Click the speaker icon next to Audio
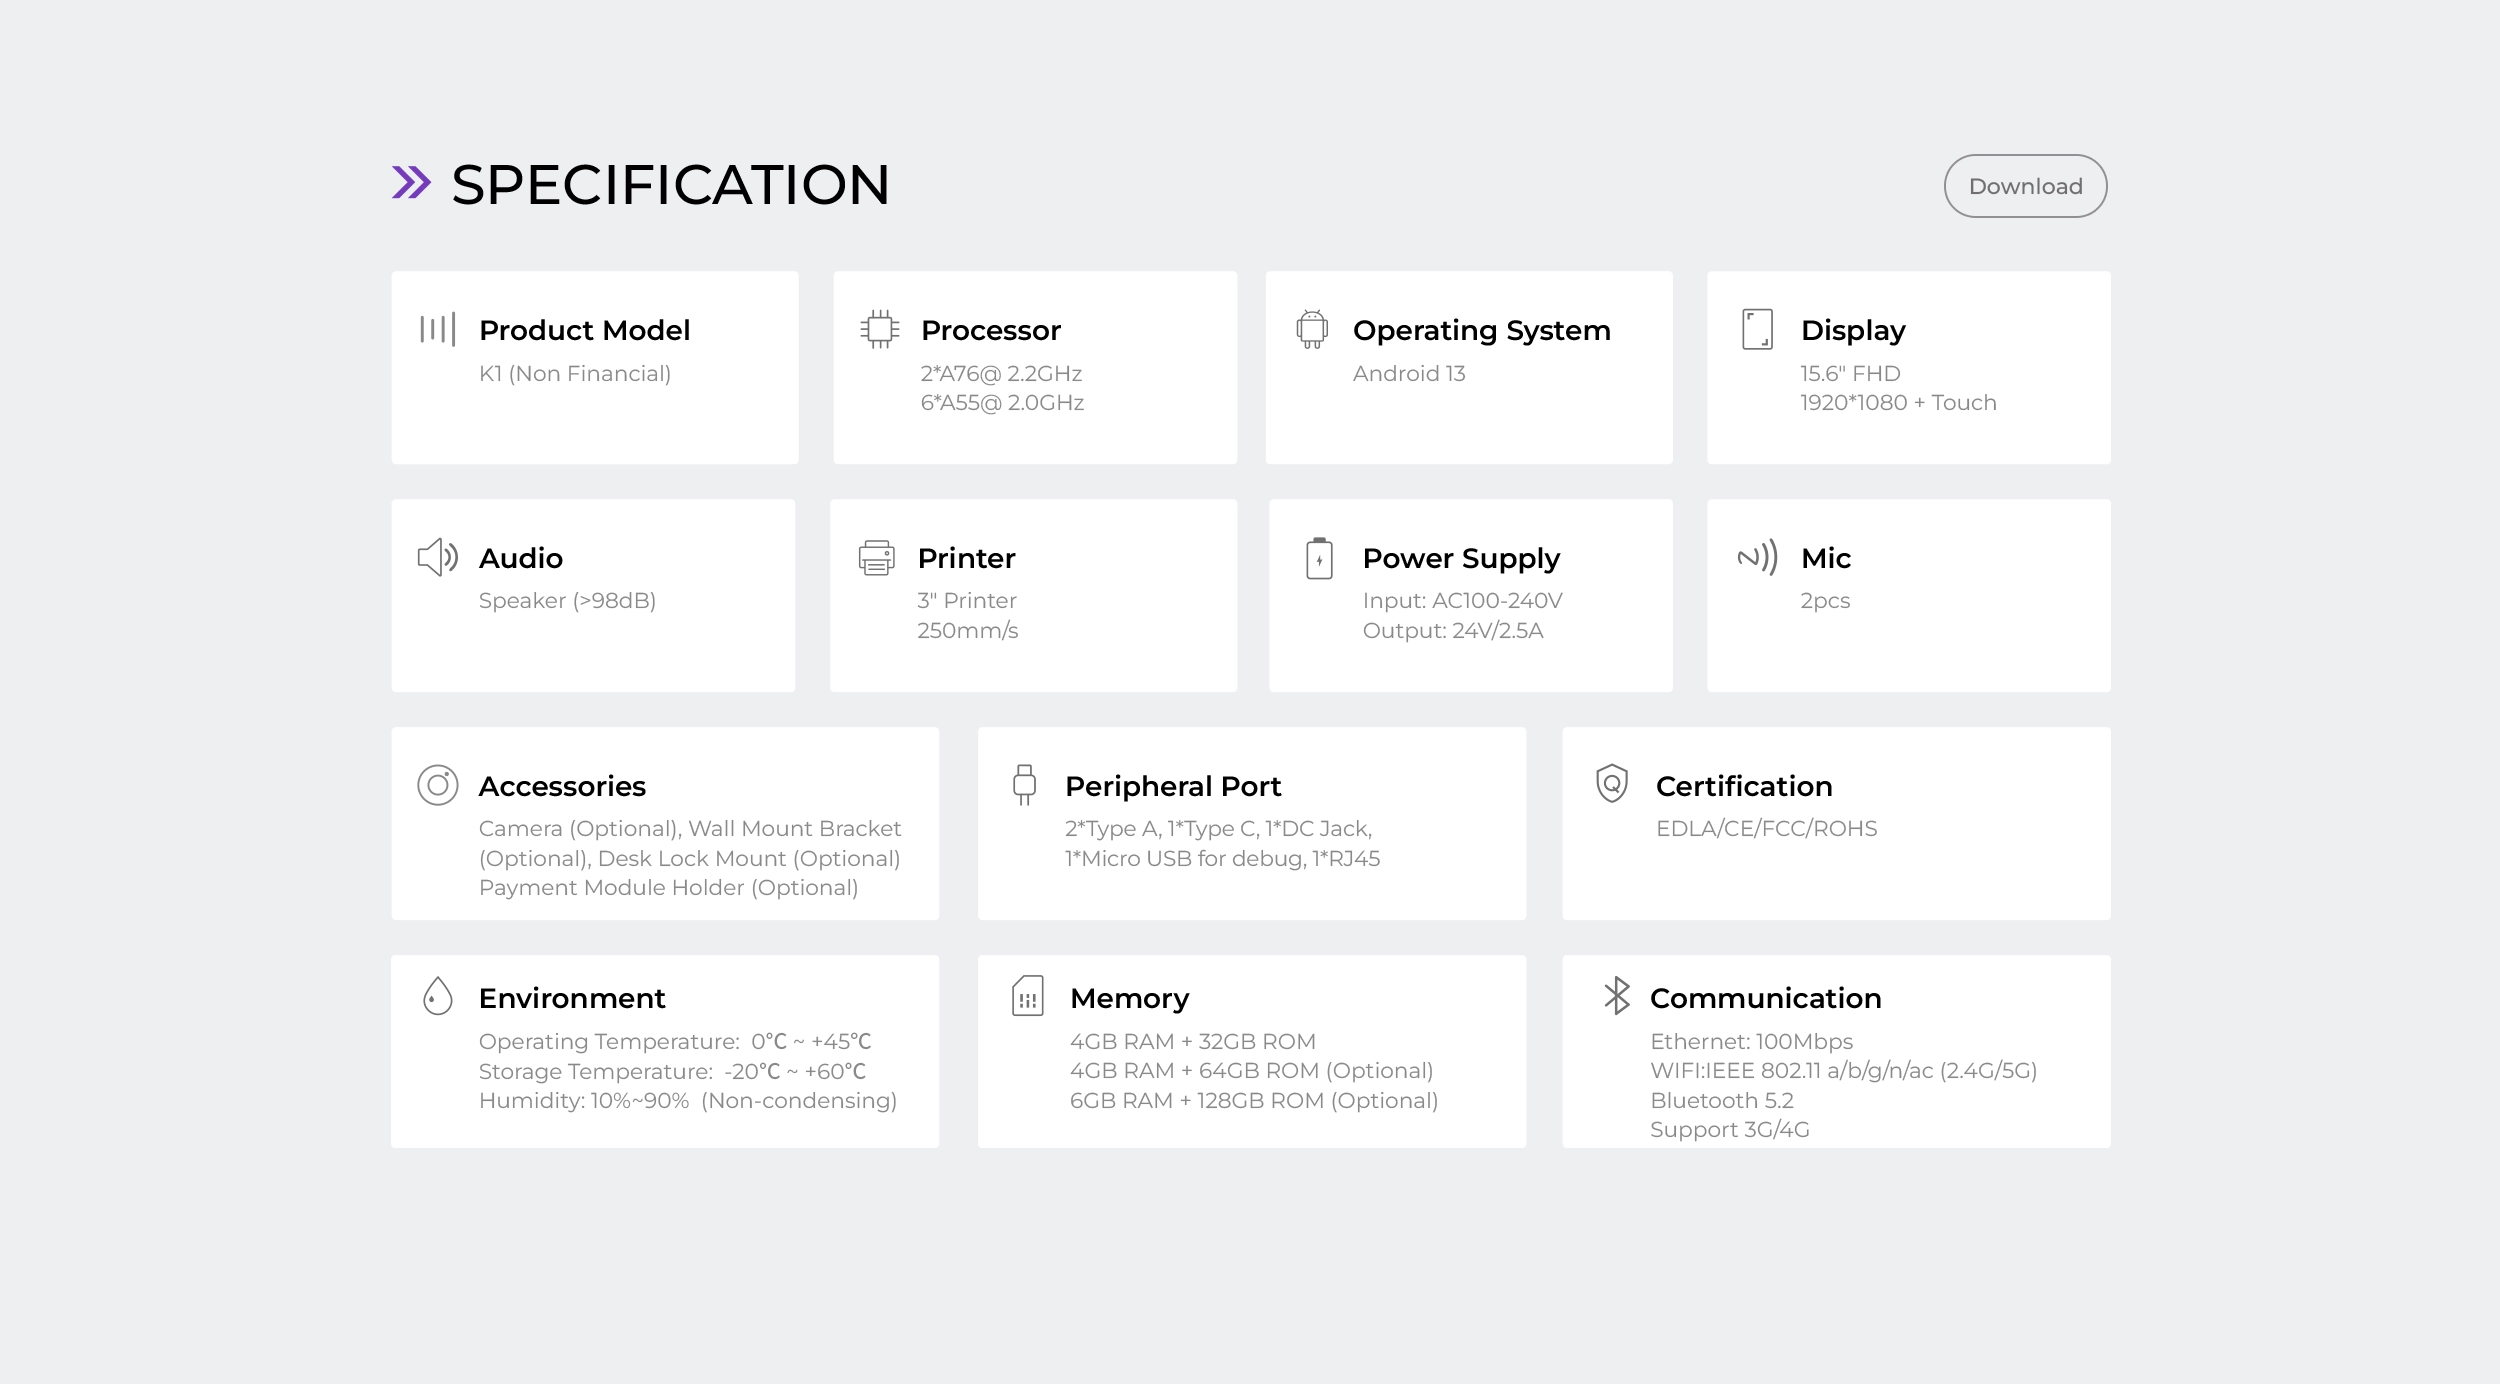The height and width of the screenshot is (1384, 2500). coord(438,557)
